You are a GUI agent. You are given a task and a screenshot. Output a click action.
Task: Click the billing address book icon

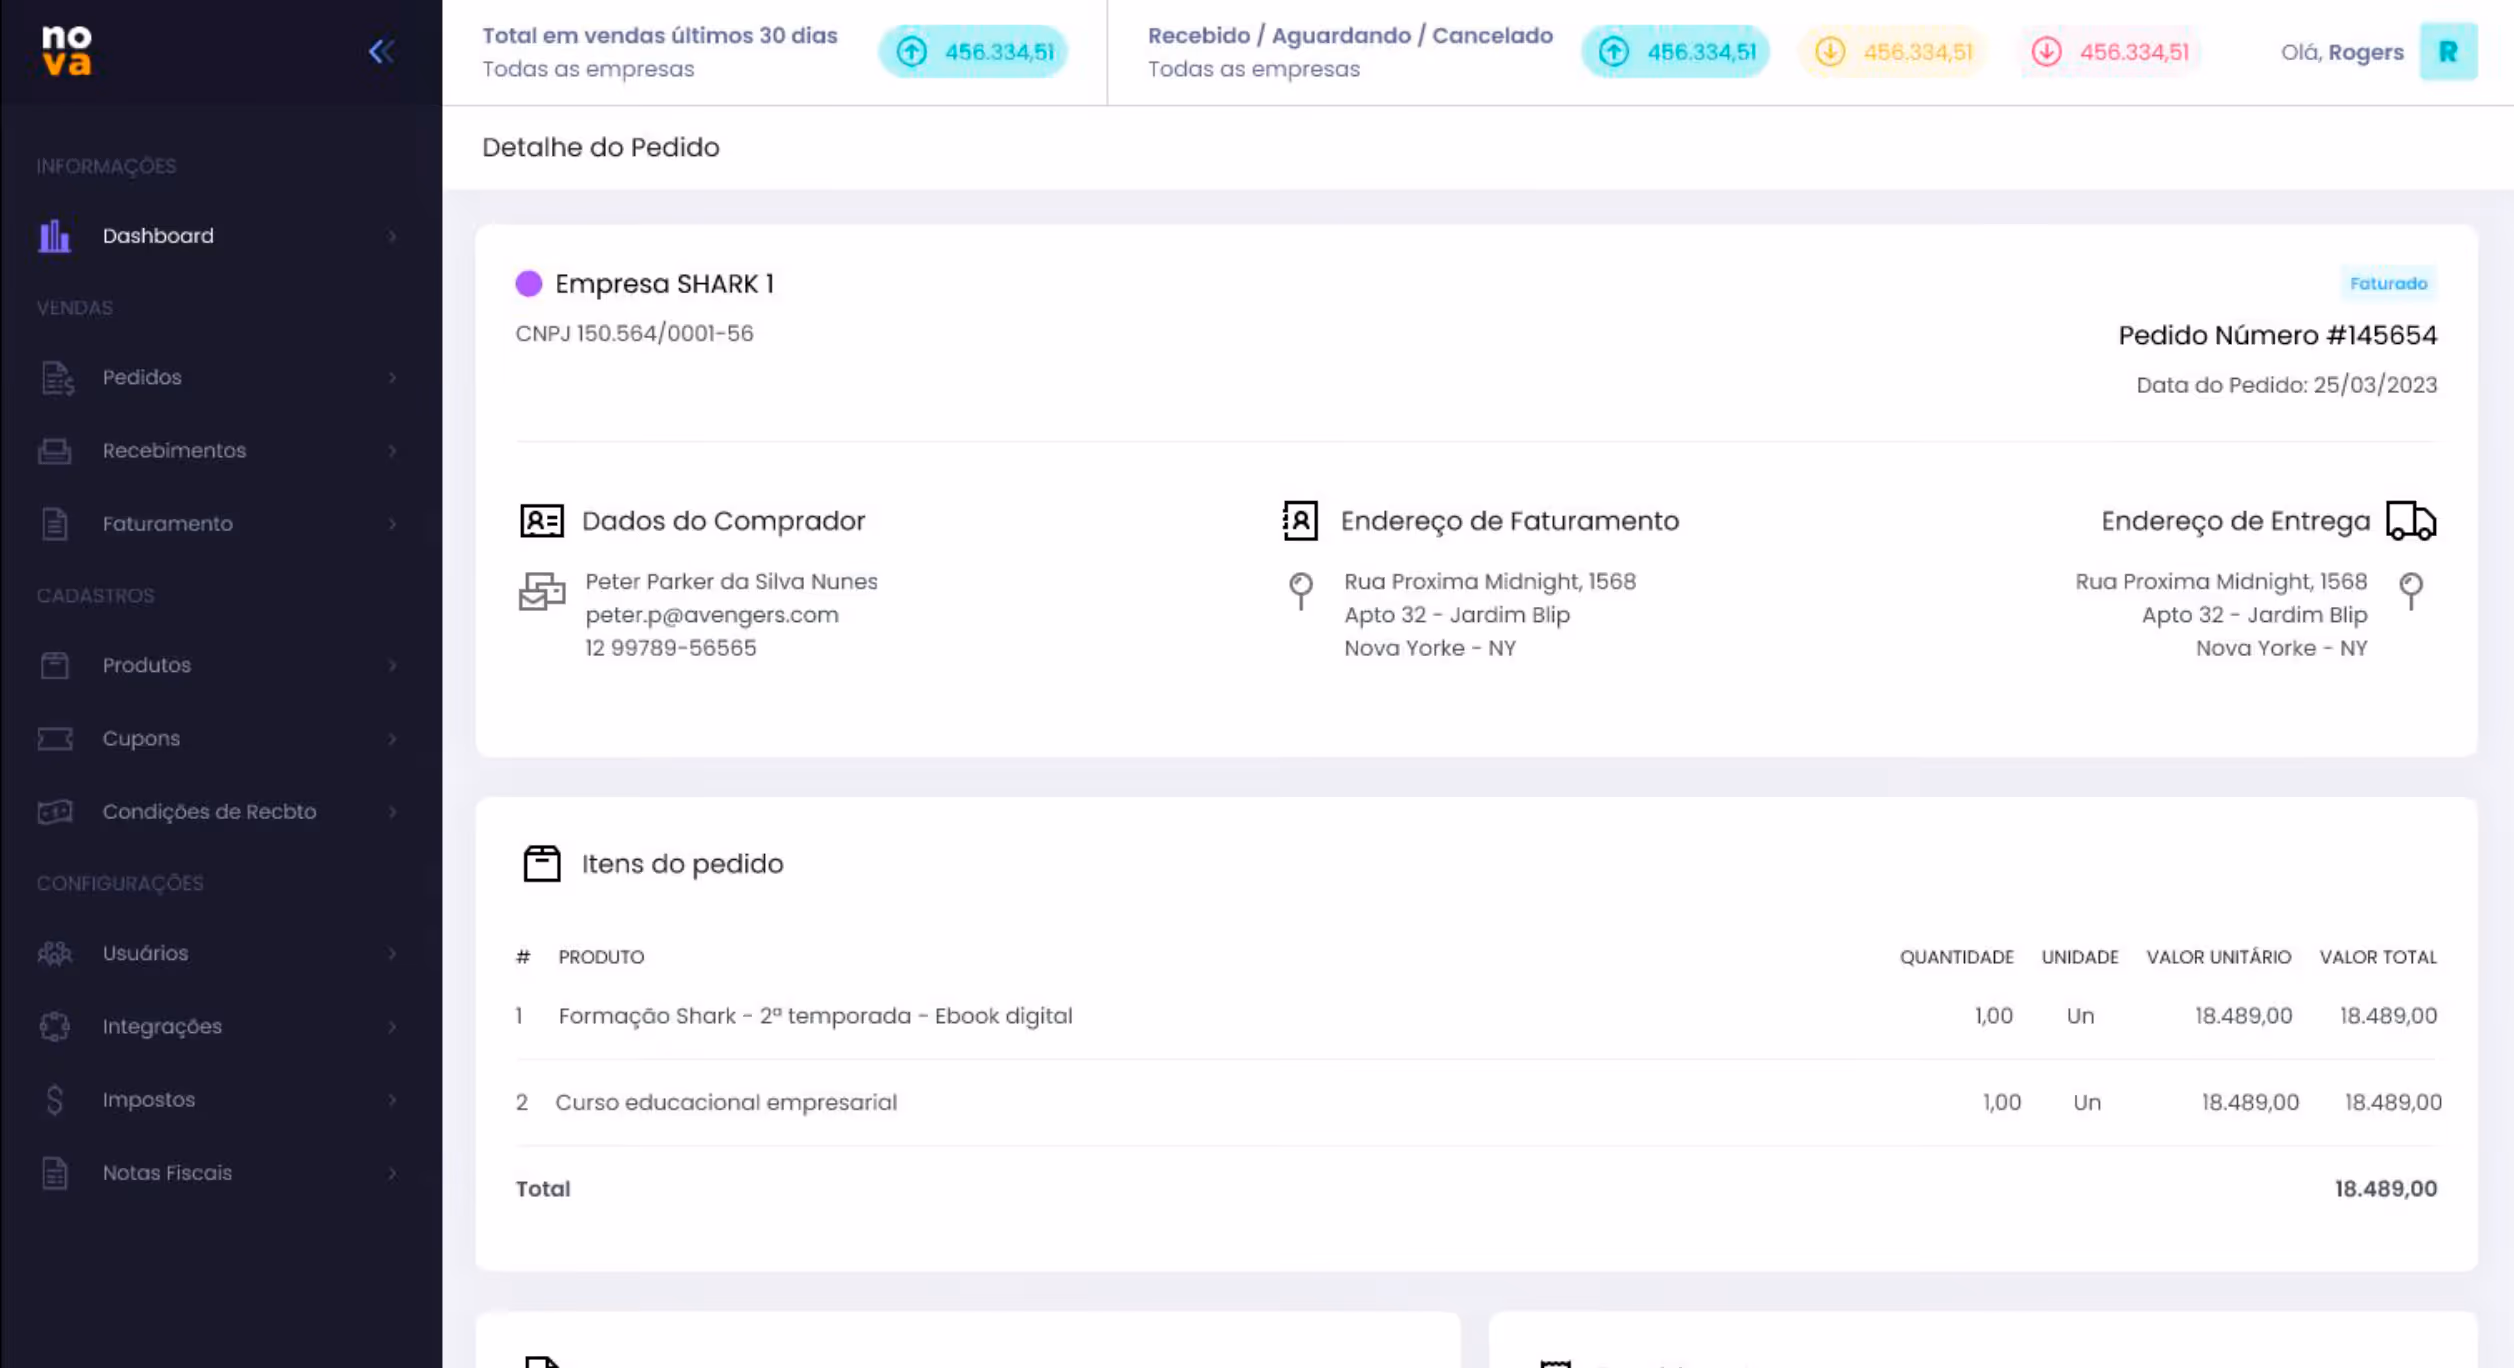(1300, 521)
